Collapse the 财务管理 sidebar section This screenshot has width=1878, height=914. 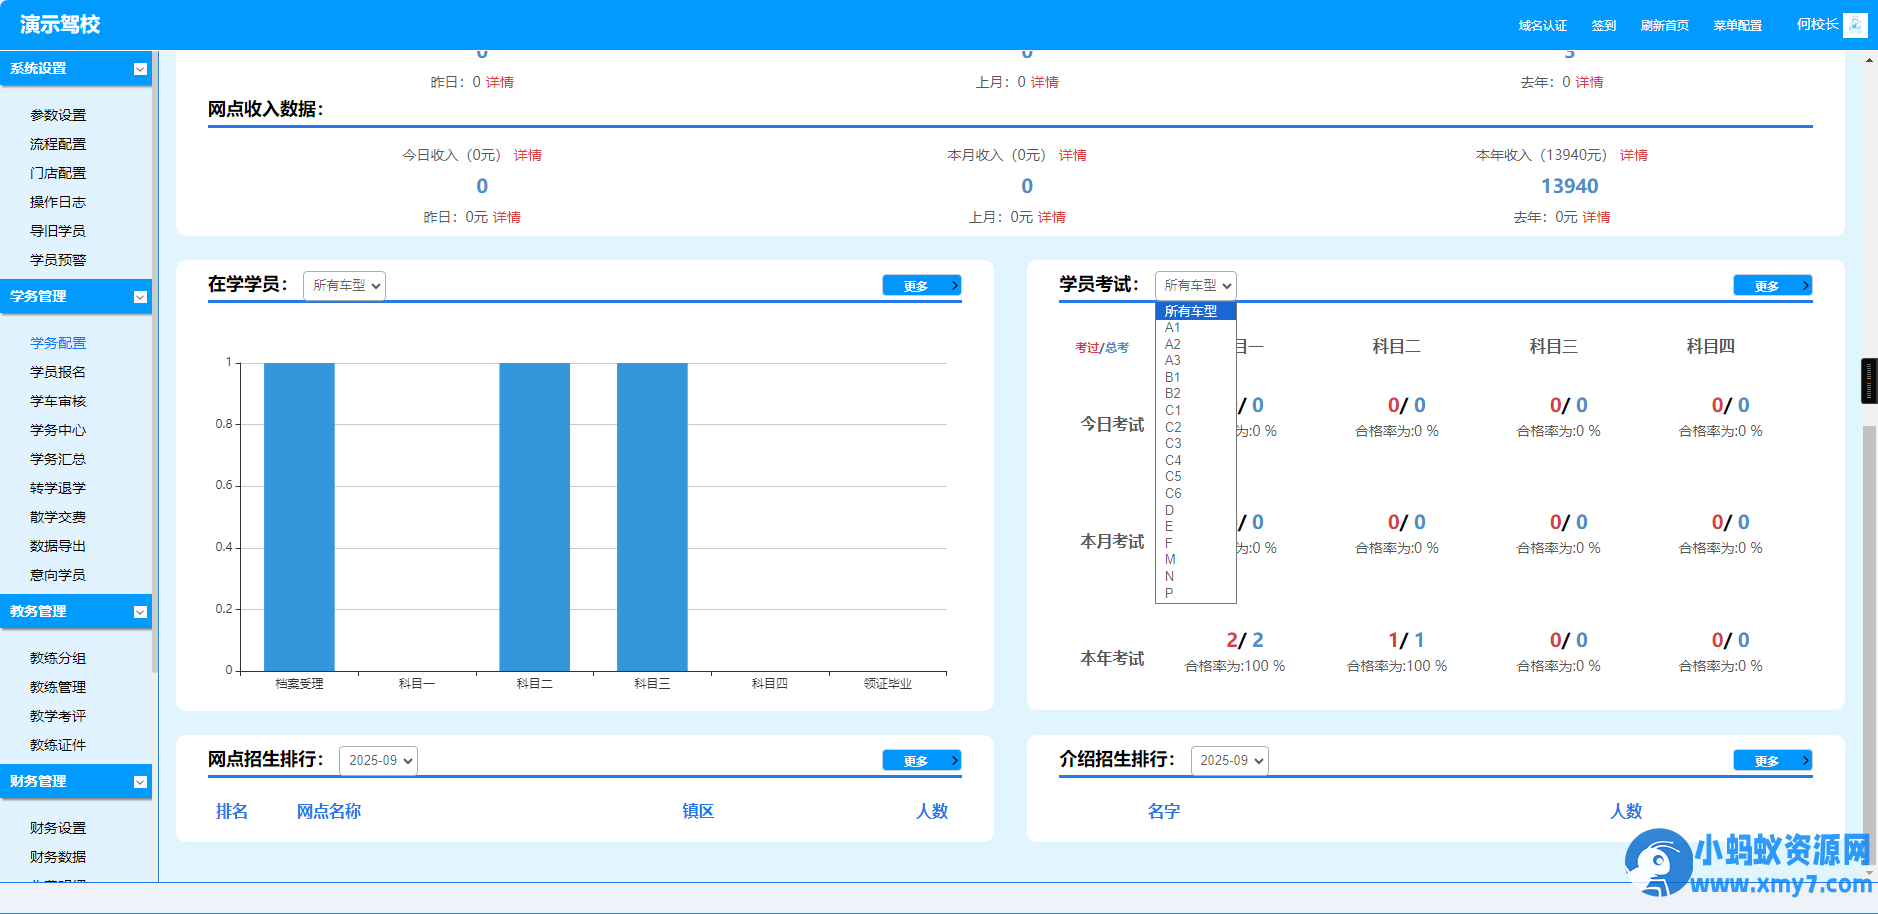[x=140, y=782]
